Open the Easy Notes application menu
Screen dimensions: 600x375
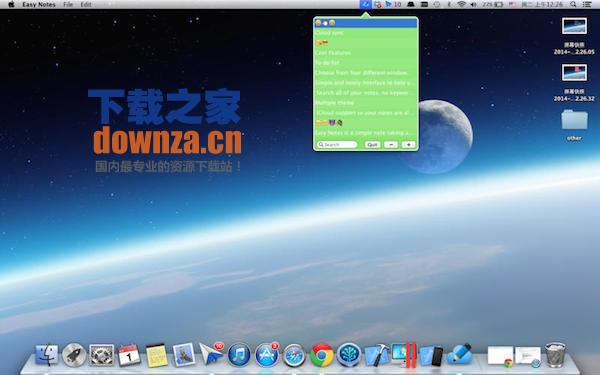click(x=39, y=5)
